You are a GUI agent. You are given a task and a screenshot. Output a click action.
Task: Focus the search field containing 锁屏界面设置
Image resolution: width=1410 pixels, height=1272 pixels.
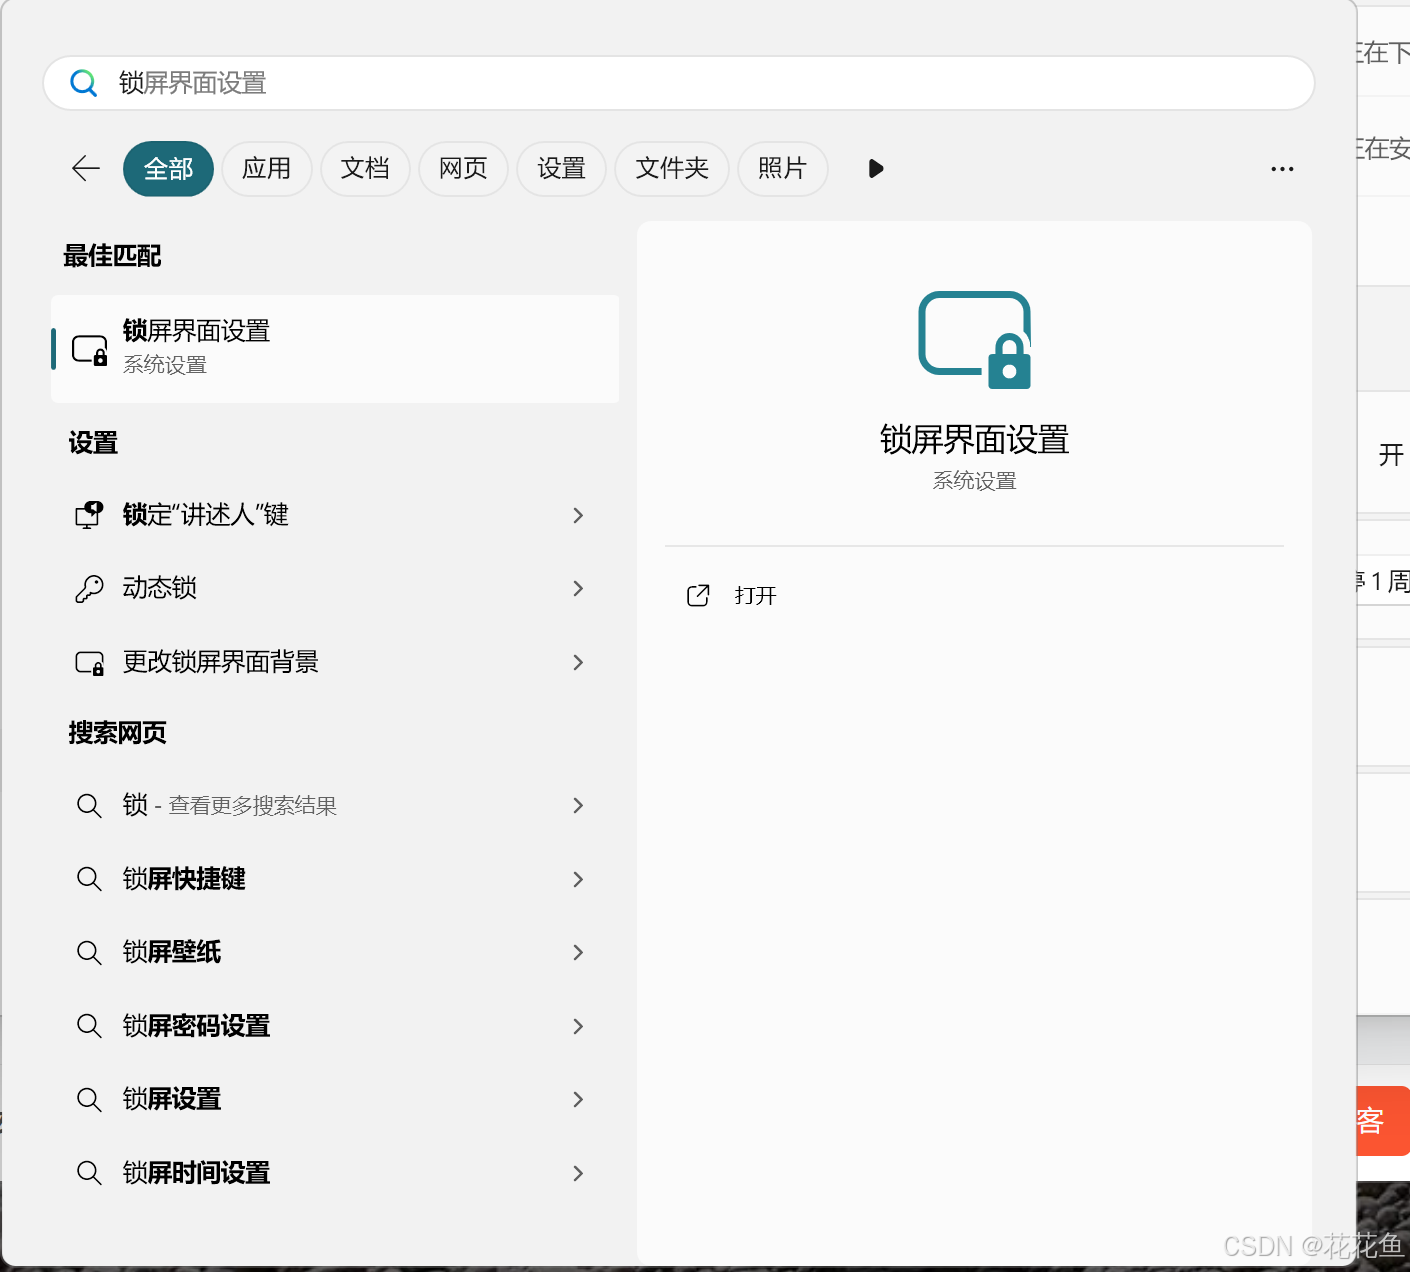pyautogui.click(x=679, y=83)
